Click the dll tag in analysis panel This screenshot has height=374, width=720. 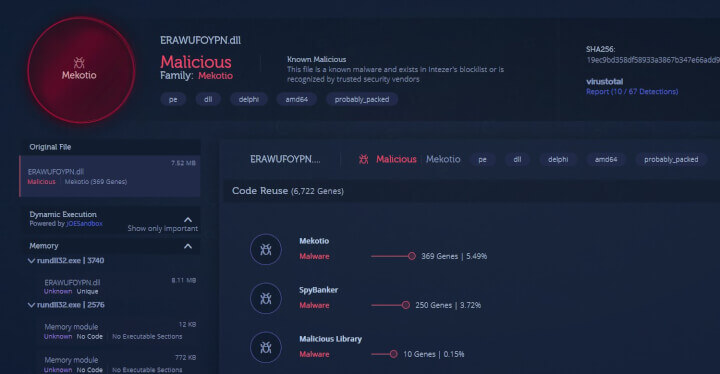(x=517, y=159)
